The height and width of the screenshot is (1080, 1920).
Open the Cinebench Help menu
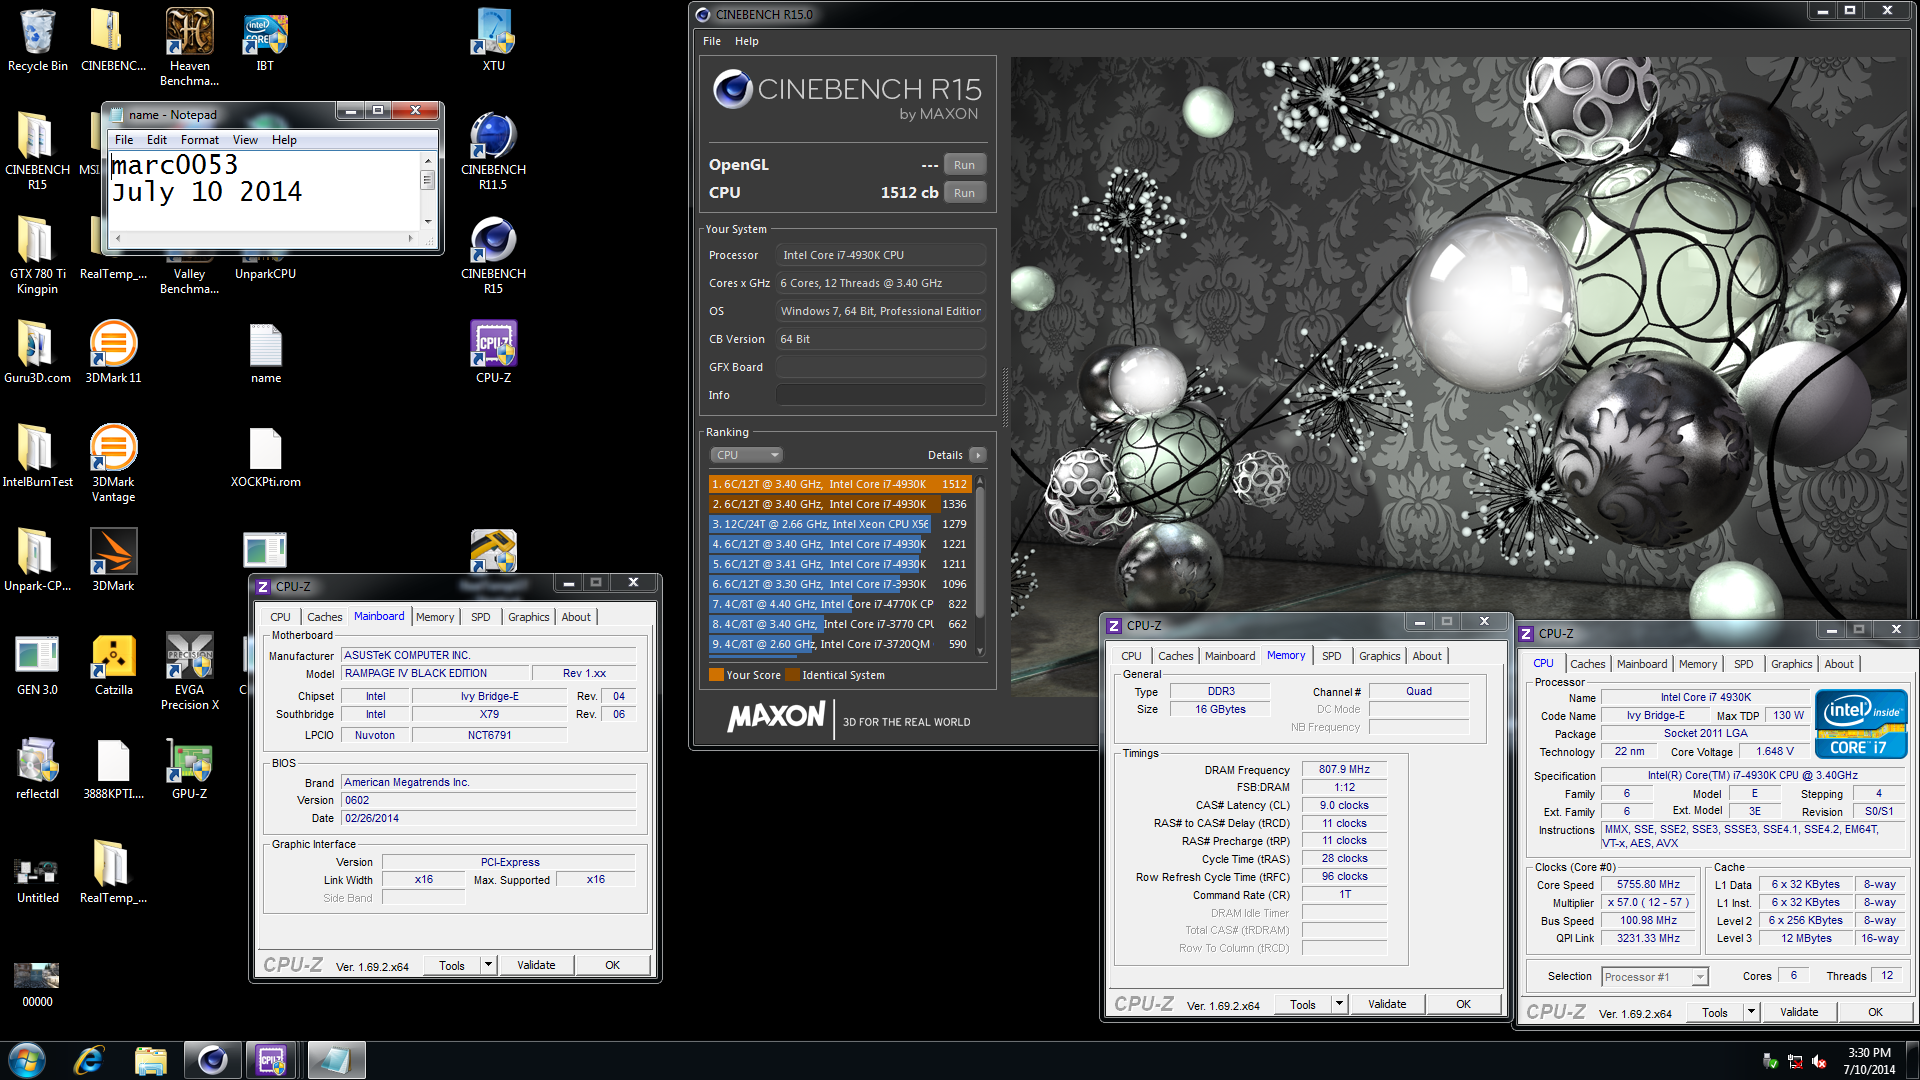pyautogui.click(x=746, y=41)
